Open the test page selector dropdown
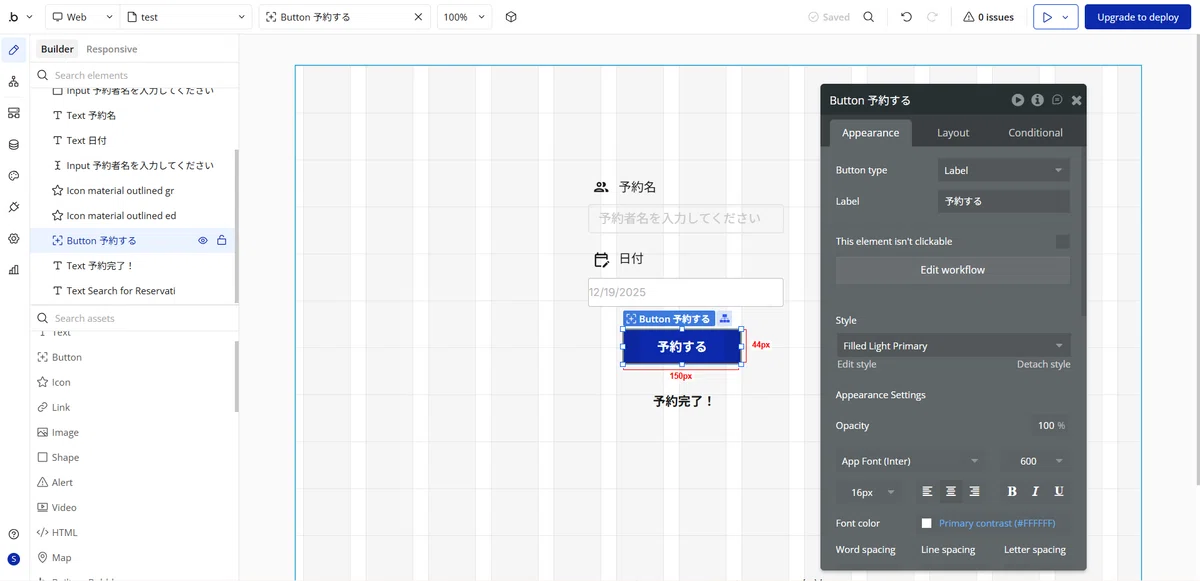1200x581 pixels. [187, 17]
